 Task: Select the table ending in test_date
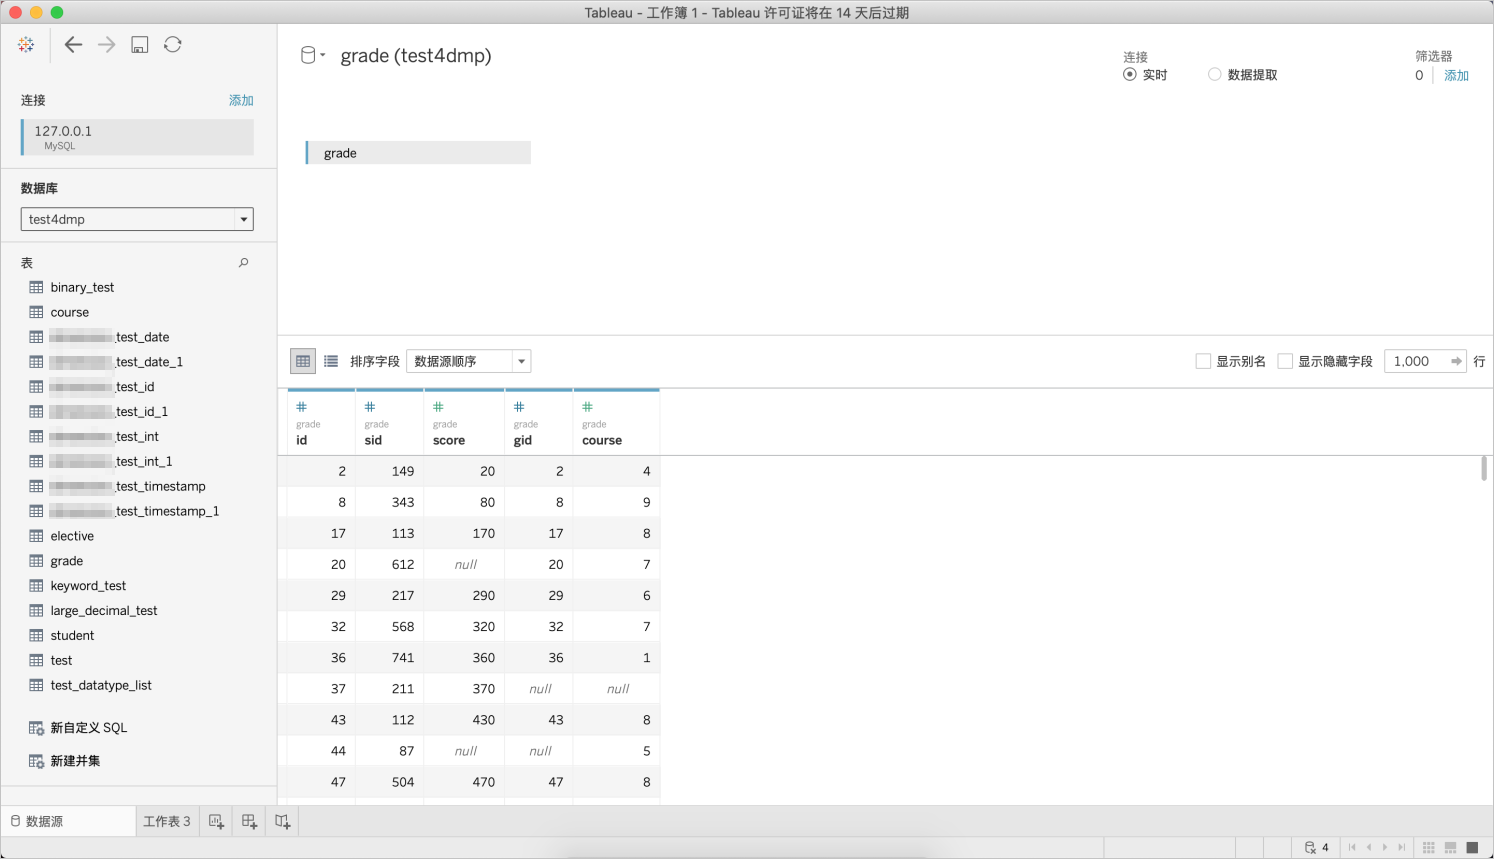tap(109, 337)
